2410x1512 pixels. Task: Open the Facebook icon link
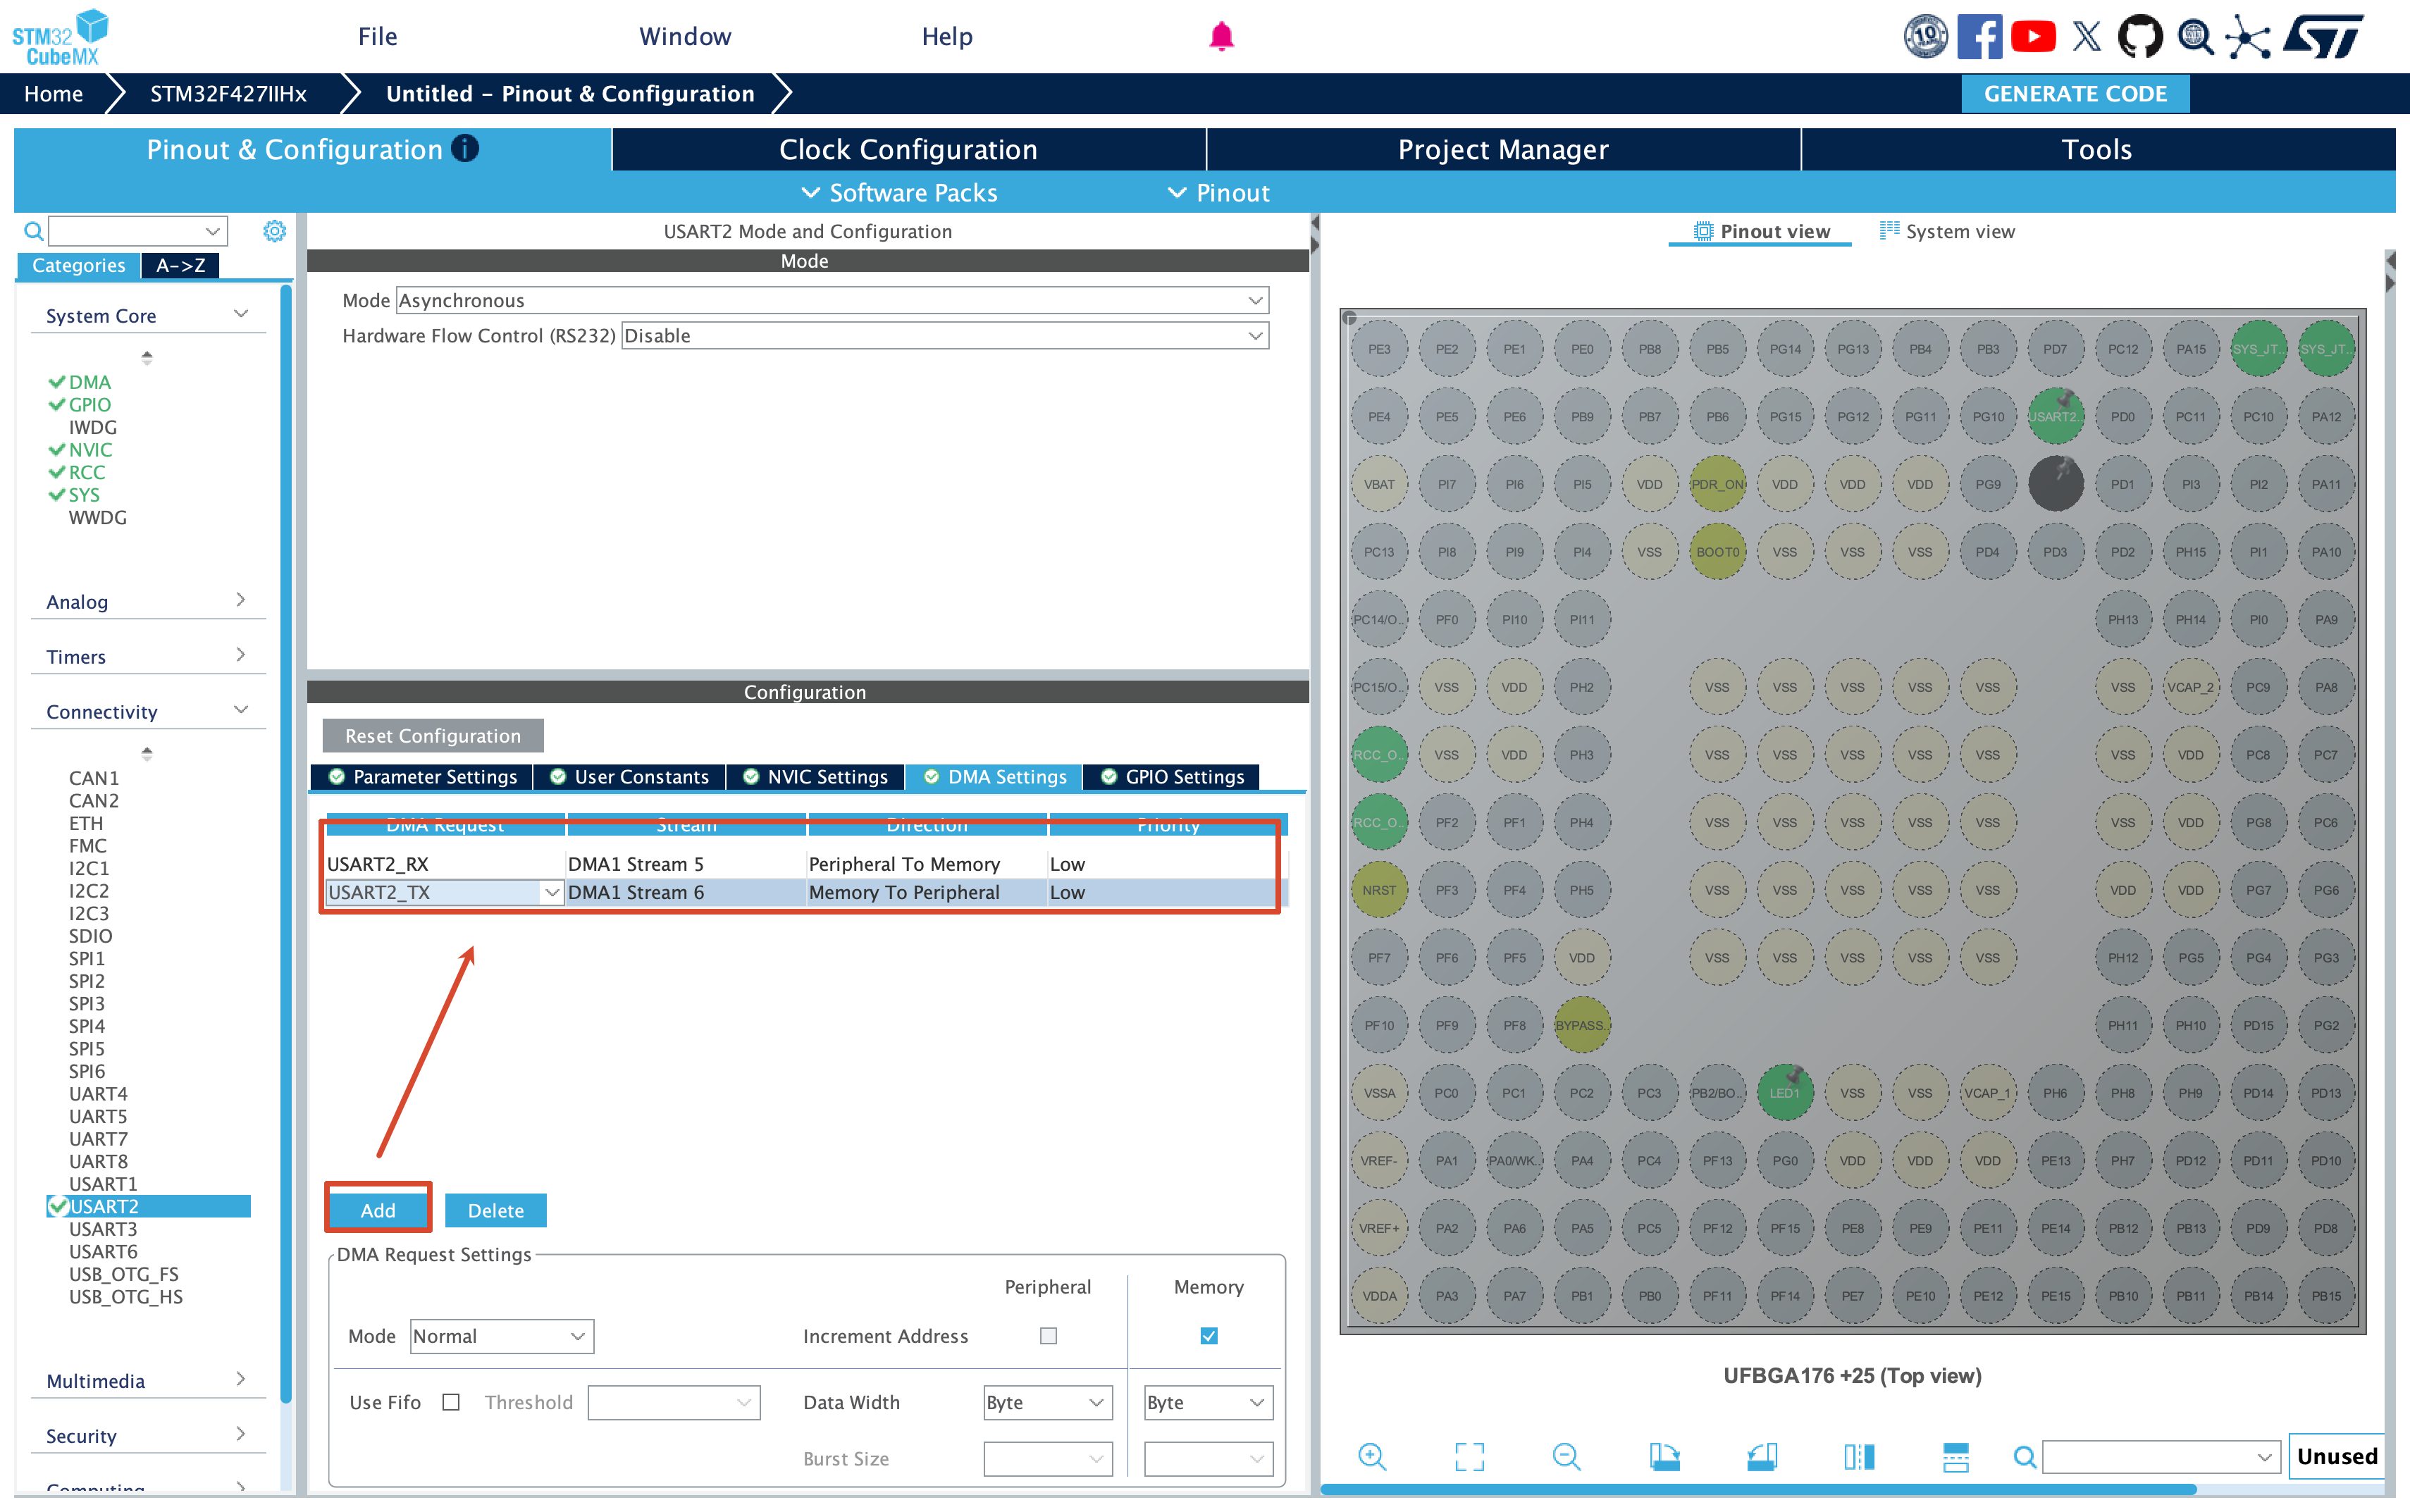[1979, 37]
